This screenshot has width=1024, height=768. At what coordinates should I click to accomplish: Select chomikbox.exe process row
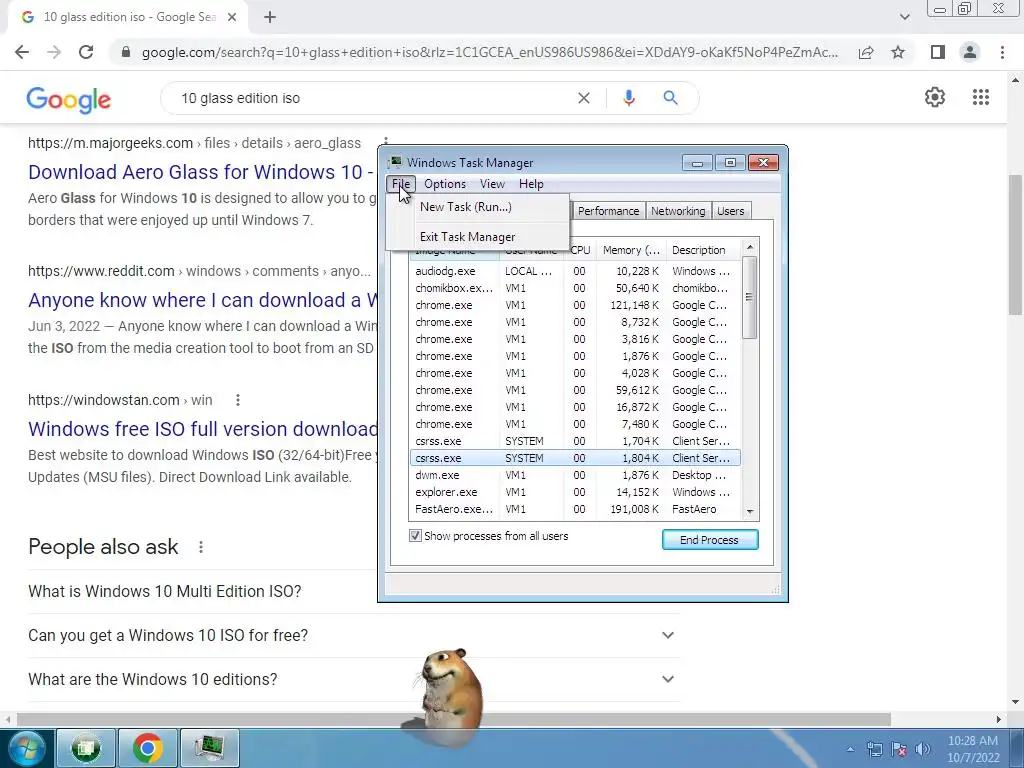(575, 288)
